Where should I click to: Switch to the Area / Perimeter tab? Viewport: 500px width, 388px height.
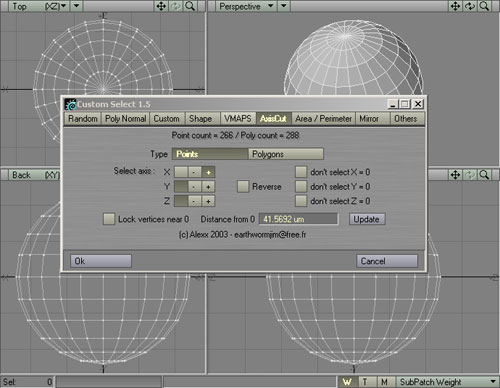(x=323, y=119)
